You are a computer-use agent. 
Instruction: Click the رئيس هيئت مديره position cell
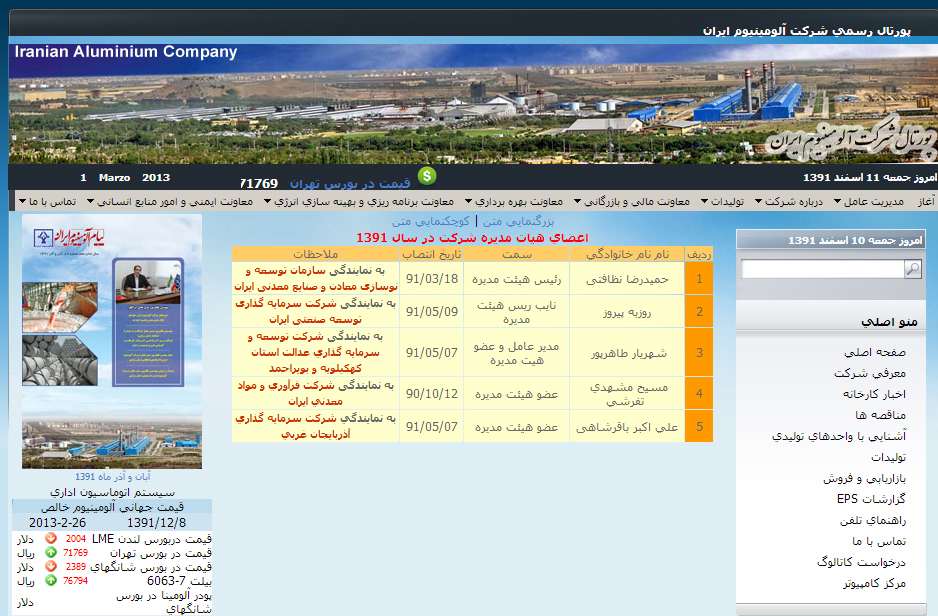click(516, 279)
